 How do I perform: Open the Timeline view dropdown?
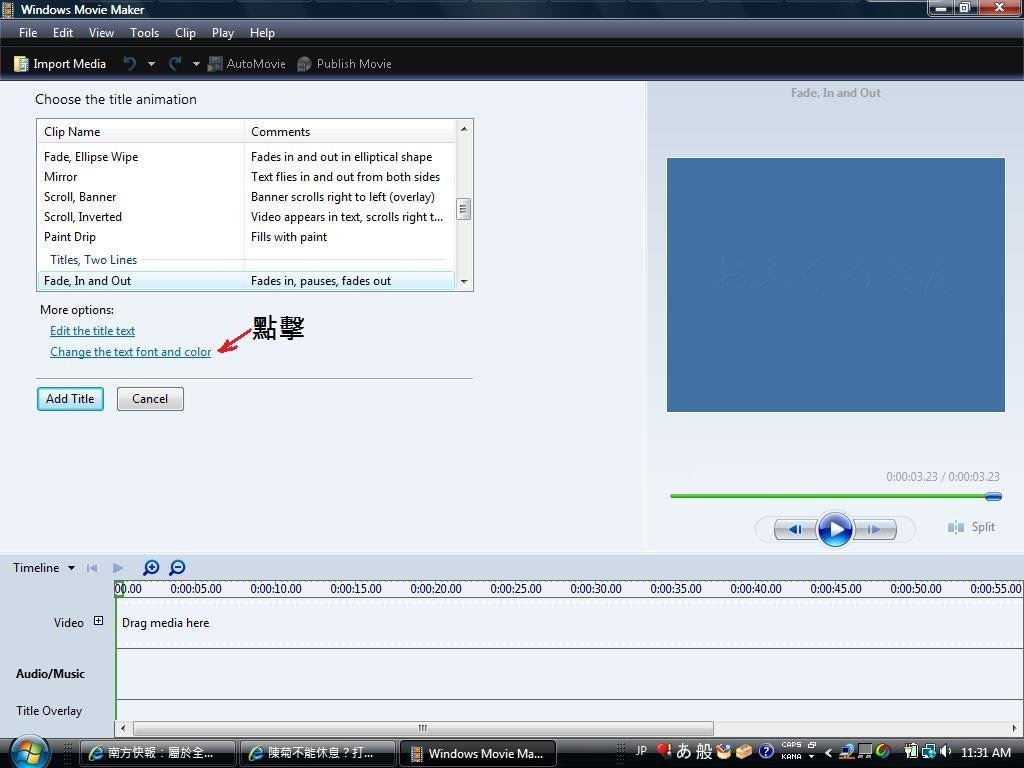71,568
